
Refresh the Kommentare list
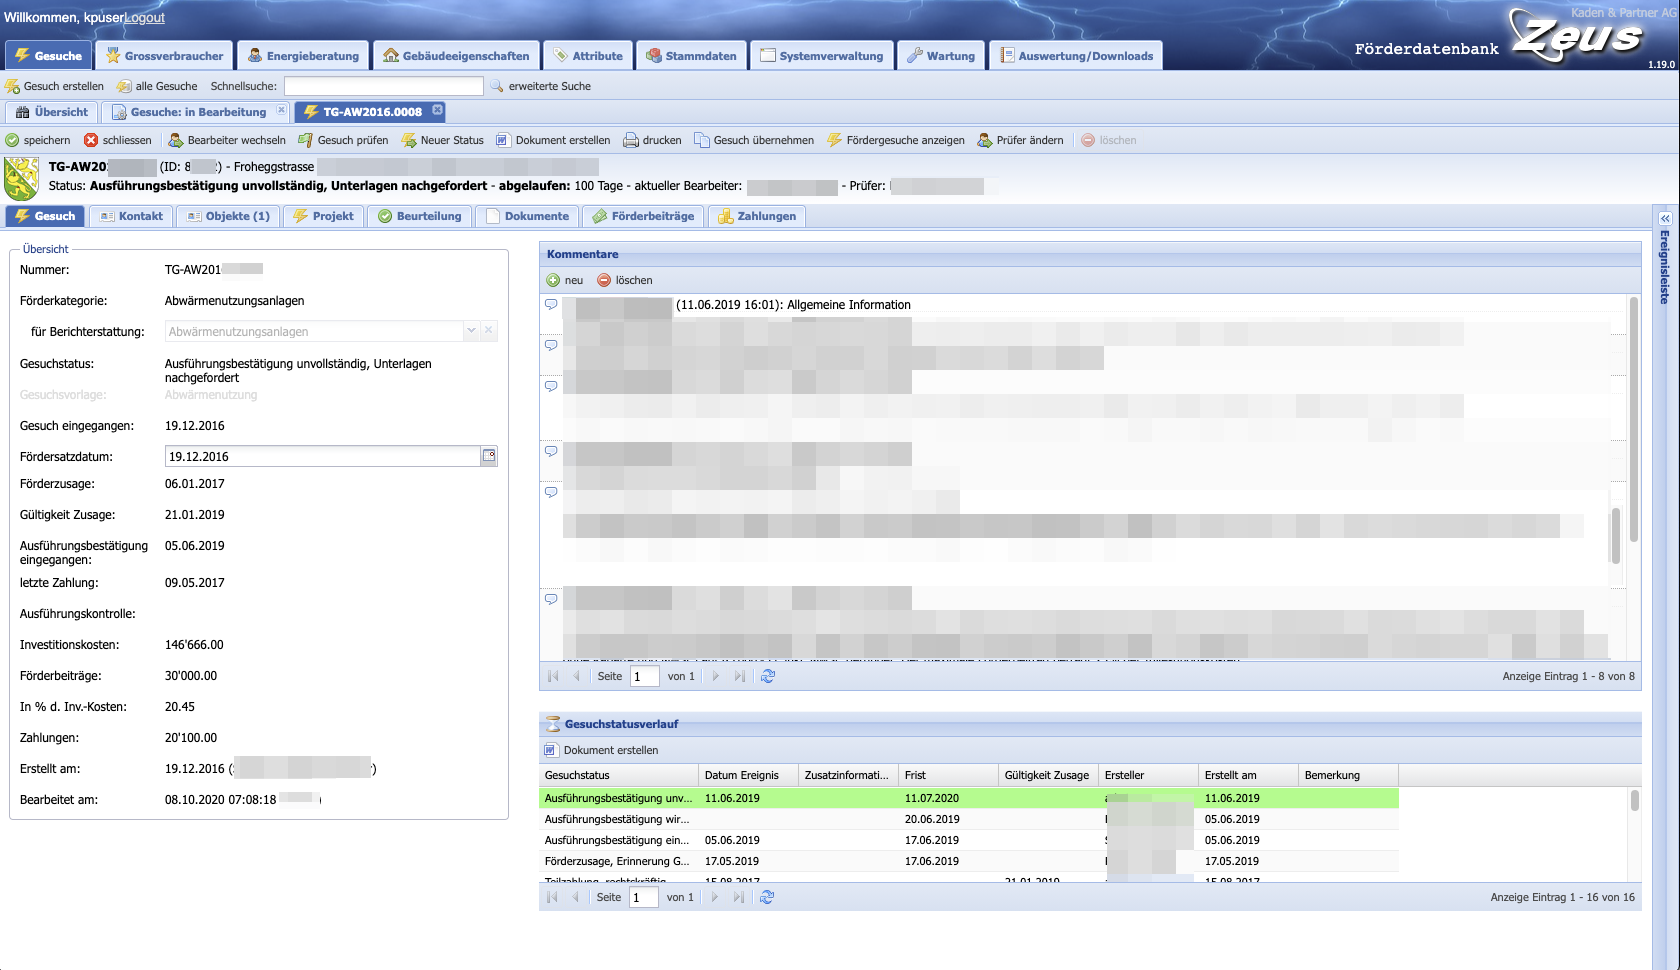click(x=768, y=676)
